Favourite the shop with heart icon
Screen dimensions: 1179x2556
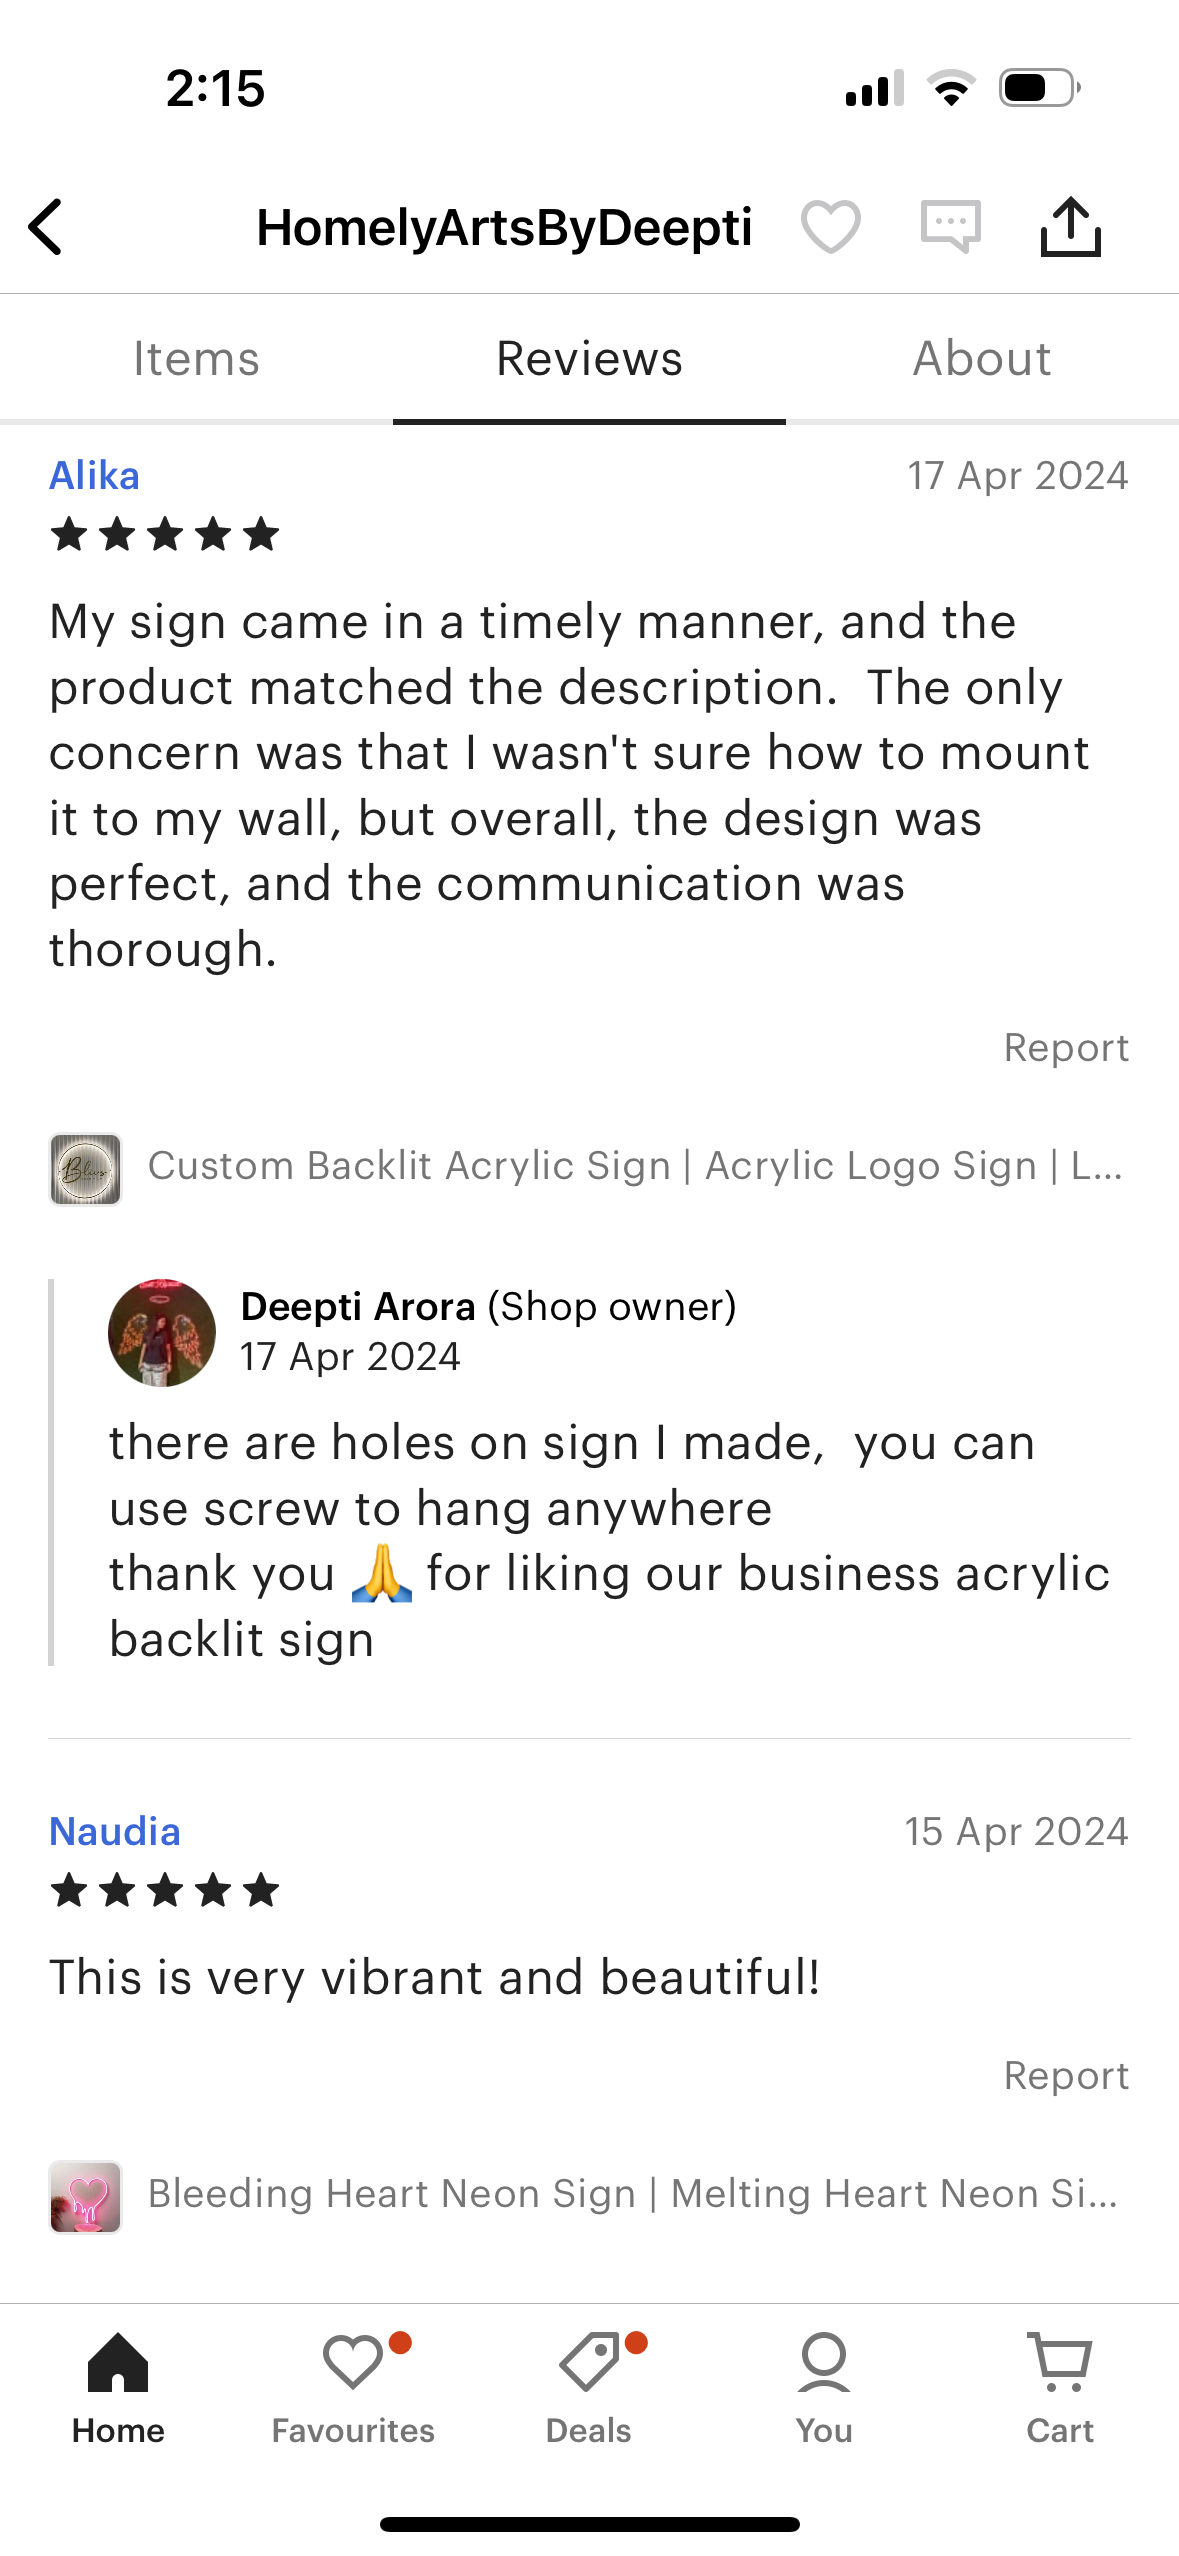coord(830,227)
